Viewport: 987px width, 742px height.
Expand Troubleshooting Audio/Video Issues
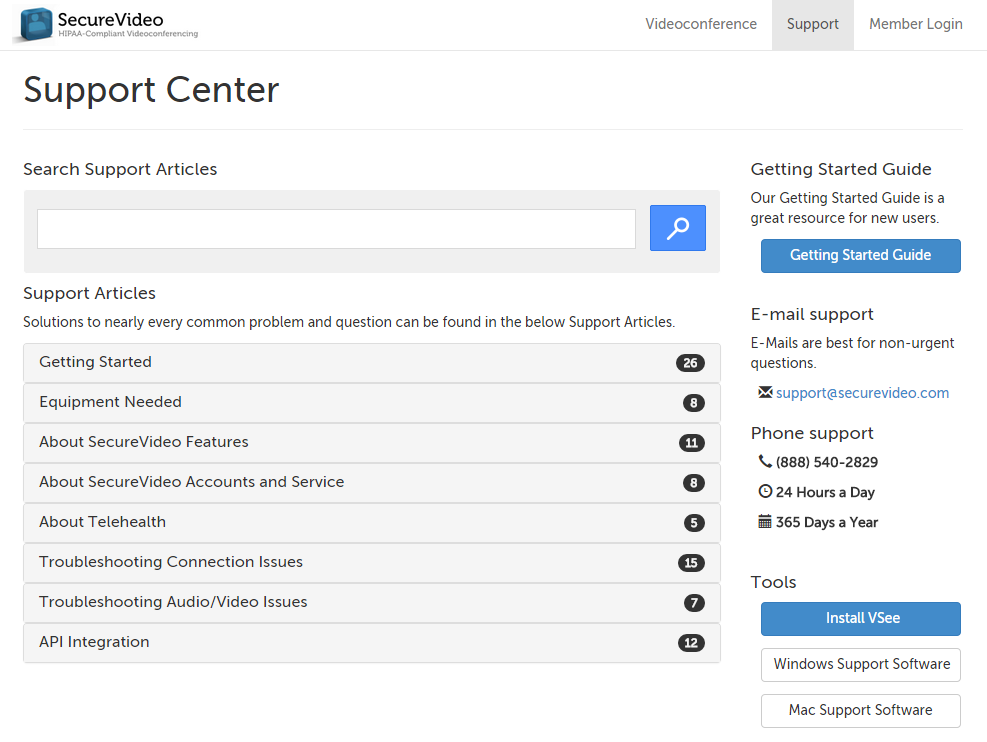point(371,602)
